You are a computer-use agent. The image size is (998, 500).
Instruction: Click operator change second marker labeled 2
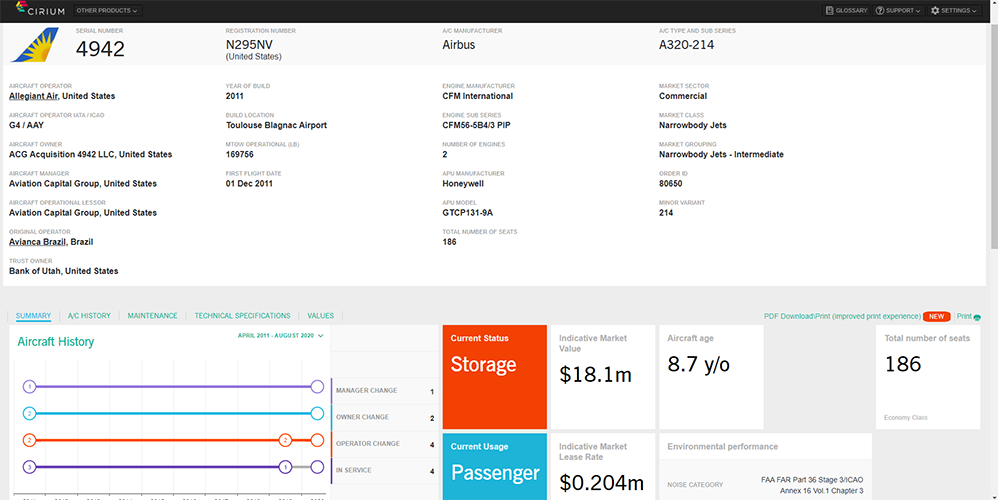click(x=285, y=440)
